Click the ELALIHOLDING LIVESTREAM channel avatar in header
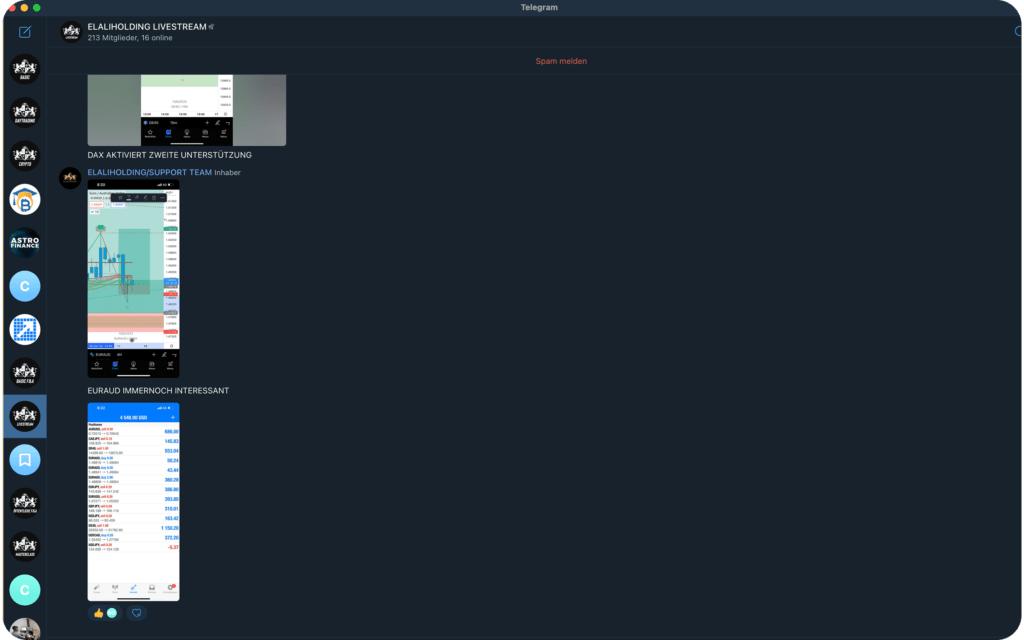This screenshot has width=1024, height=640. [71, 31]
